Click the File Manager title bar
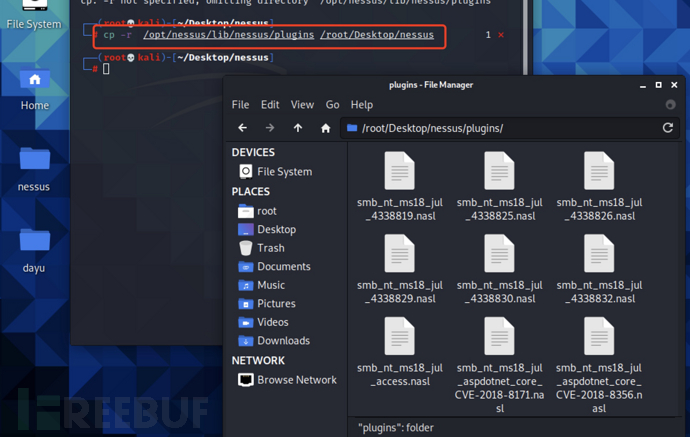 tap(431, 85)
